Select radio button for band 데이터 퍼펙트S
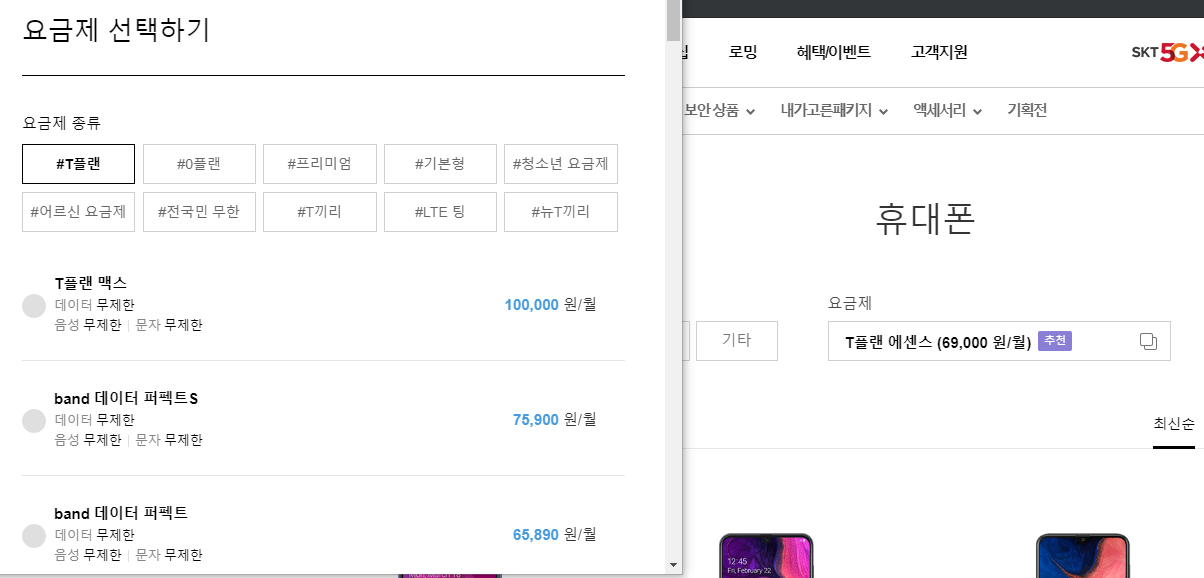1204x578 pixels. 35,421
